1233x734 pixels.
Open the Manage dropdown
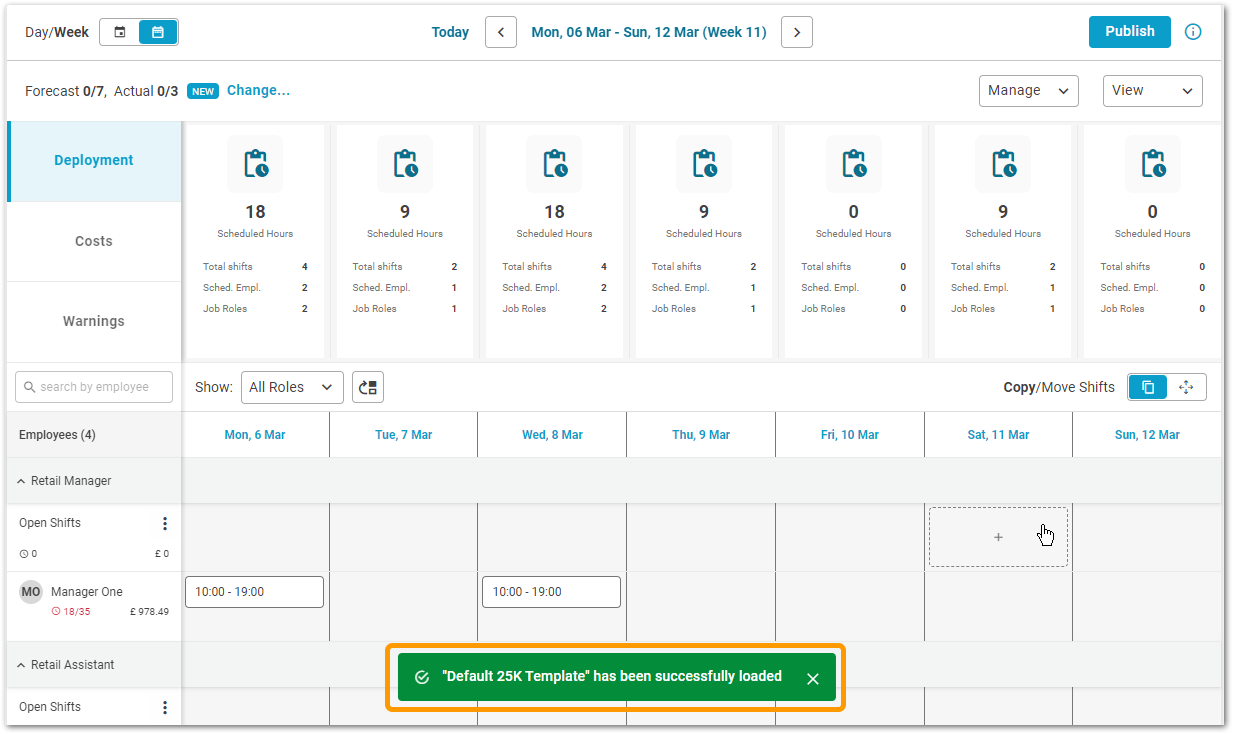coord(1028,90)
